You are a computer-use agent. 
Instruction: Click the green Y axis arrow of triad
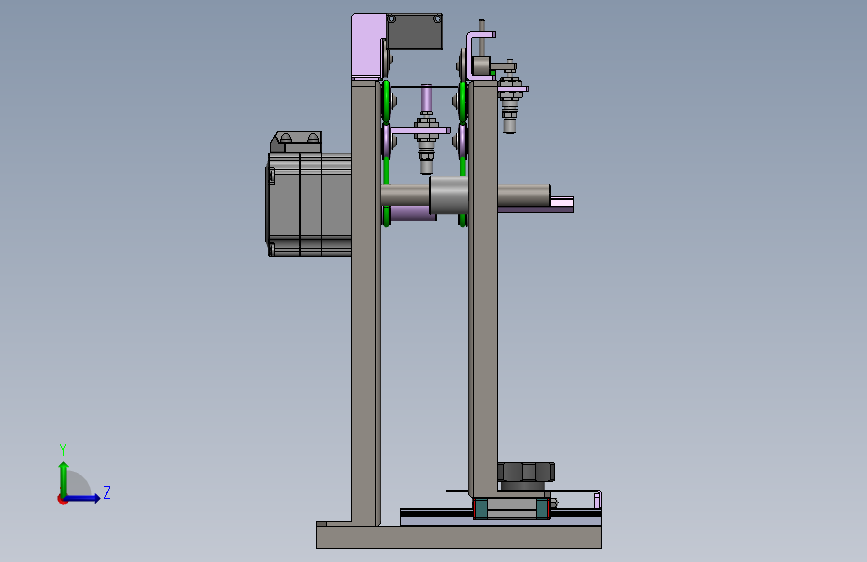tap(64, 479)
